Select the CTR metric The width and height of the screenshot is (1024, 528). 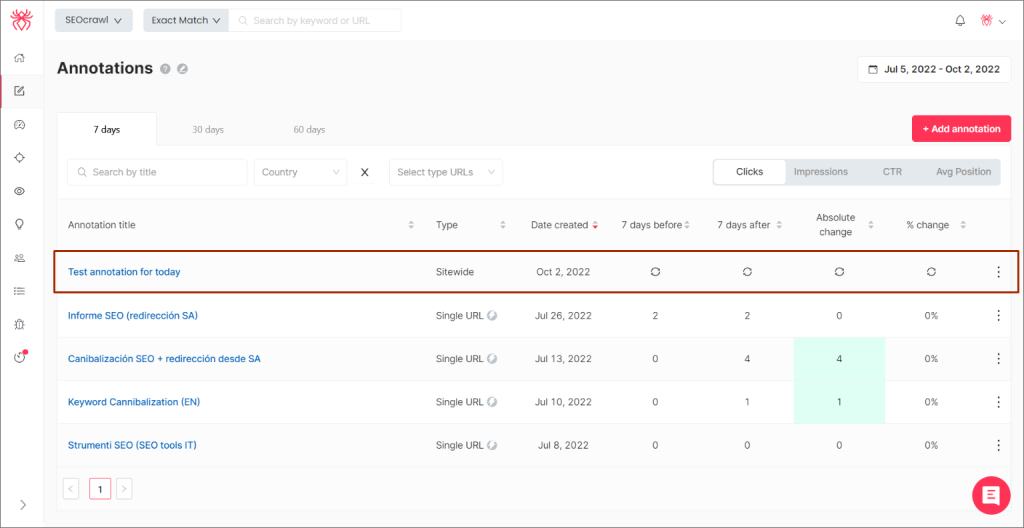pos(892,172)
